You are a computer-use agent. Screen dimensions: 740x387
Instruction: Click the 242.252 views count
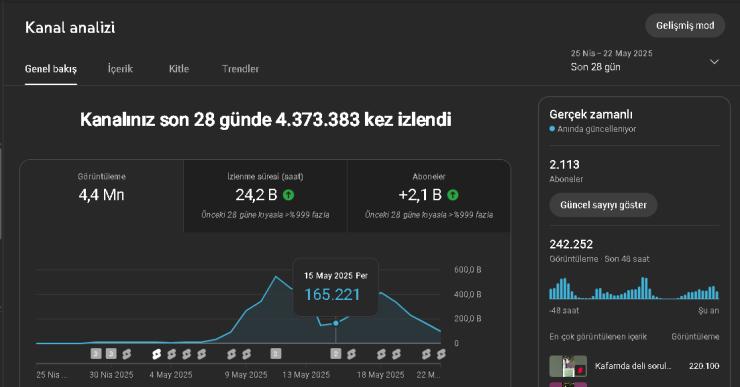click(571, 244)
